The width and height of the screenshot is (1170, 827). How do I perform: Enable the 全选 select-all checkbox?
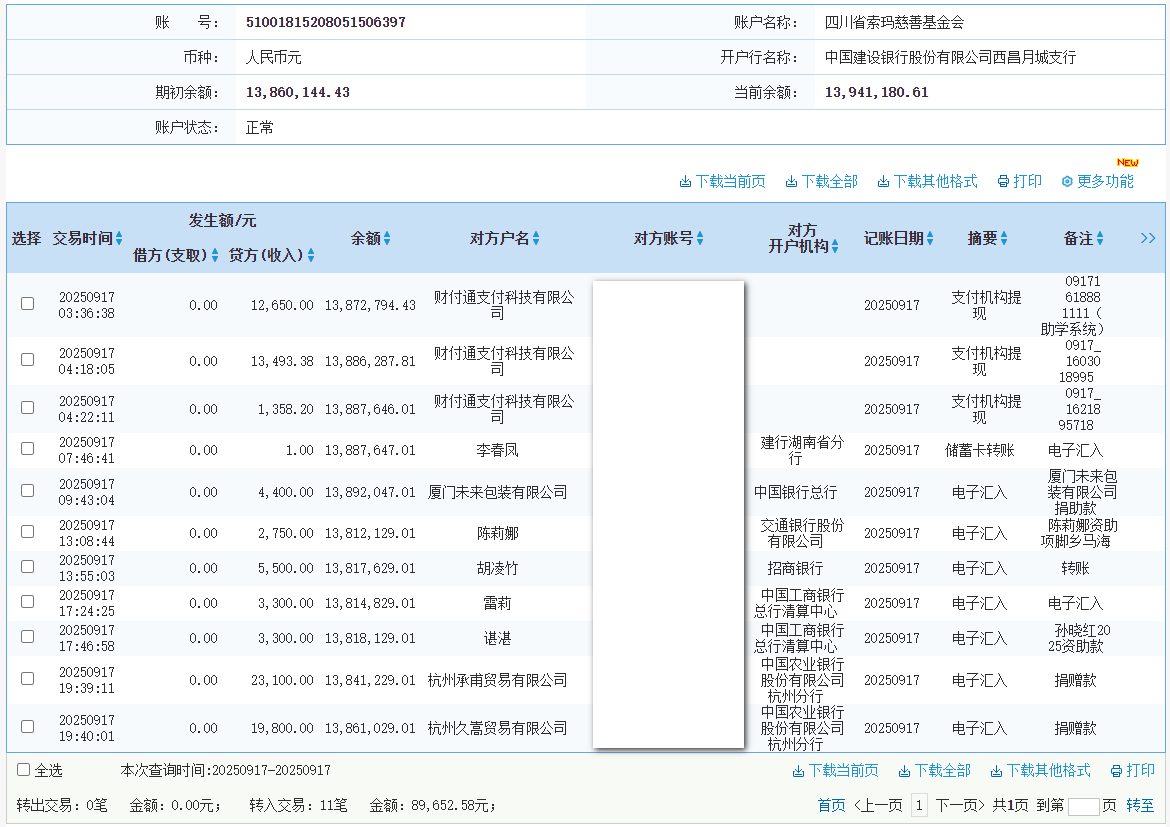tap(24, 770)
